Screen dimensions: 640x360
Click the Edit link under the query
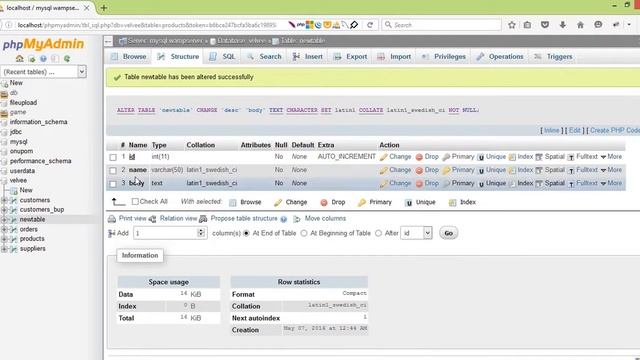(x=574, y=130)
